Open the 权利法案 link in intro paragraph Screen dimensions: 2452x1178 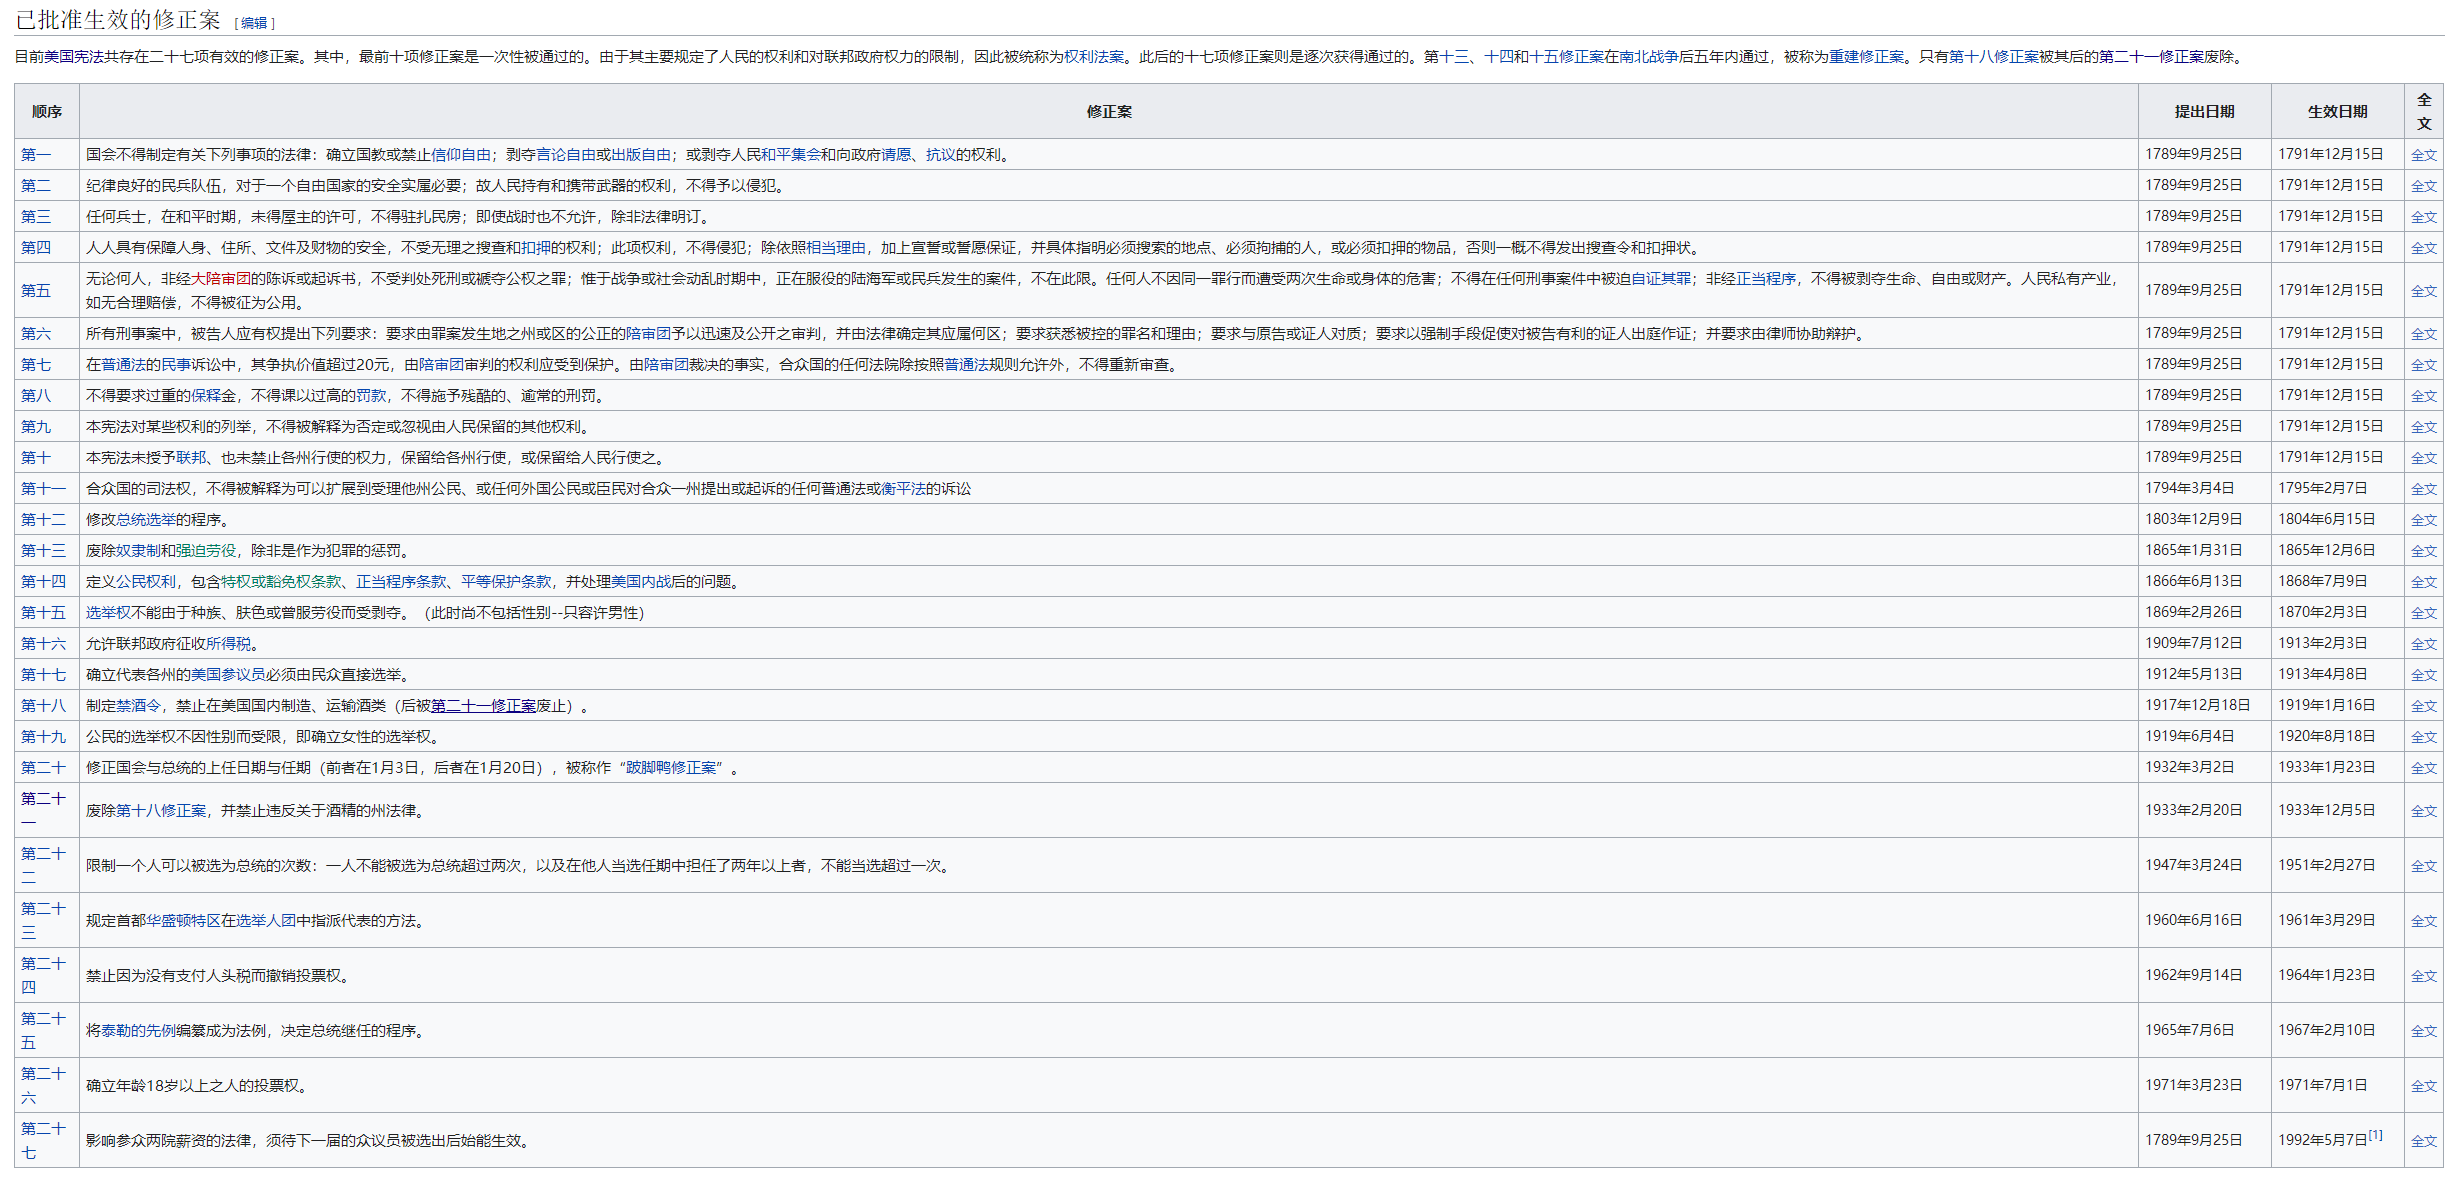(1093, 57)
